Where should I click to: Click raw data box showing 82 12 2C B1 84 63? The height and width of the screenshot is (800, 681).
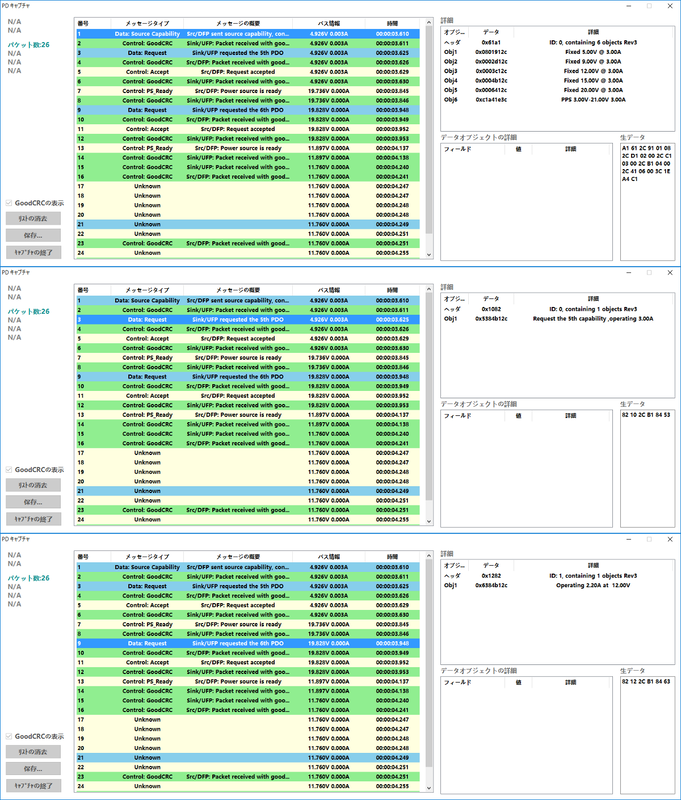pyautogui.click(x=647, y=735)
